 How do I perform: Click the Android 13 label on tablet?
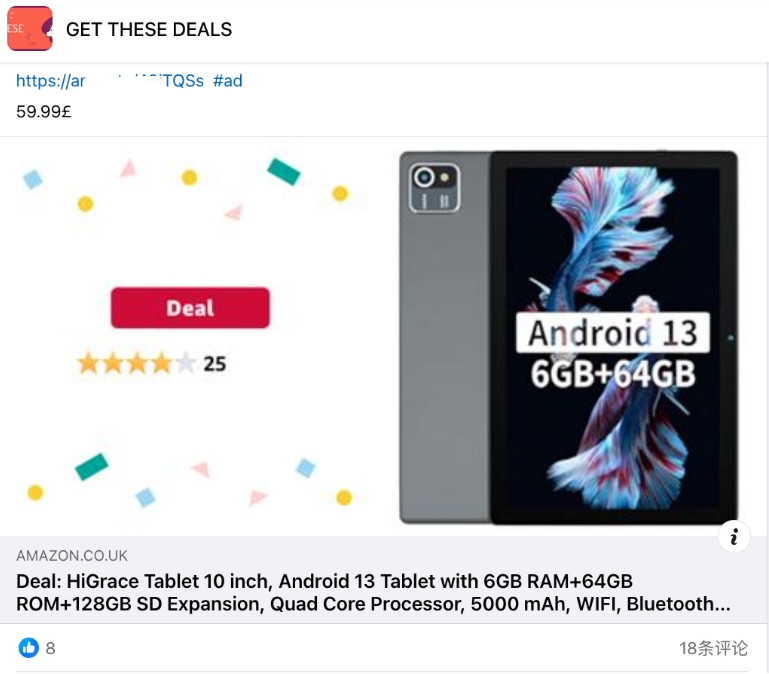[x=613, y=333]
